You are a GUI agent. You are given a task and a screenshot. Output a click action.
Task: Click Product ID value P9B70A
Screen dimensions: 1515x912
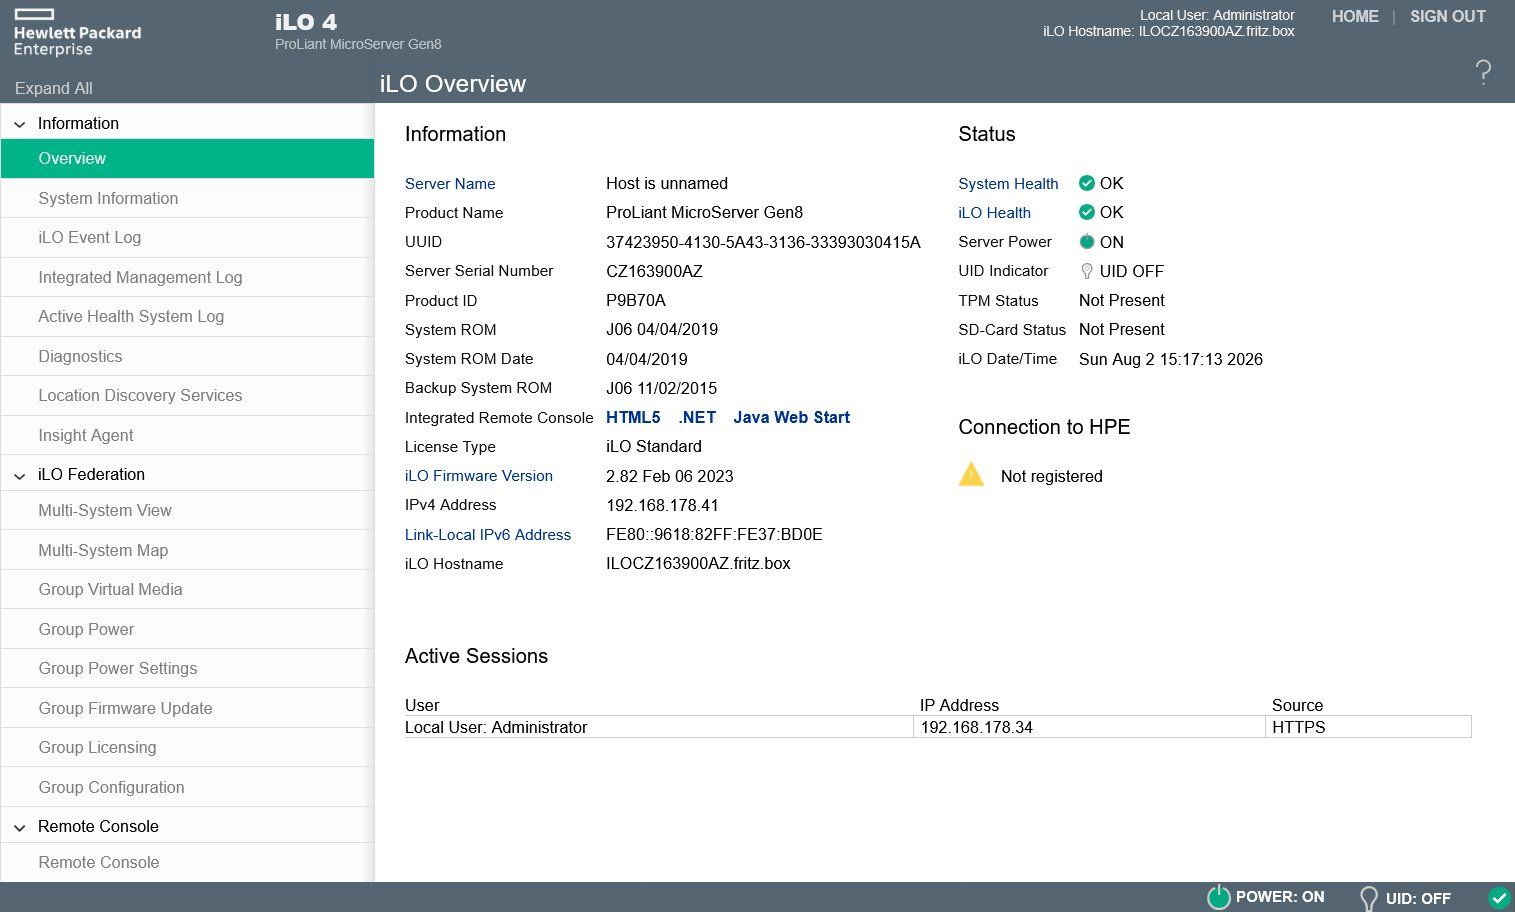coord(636,300)
